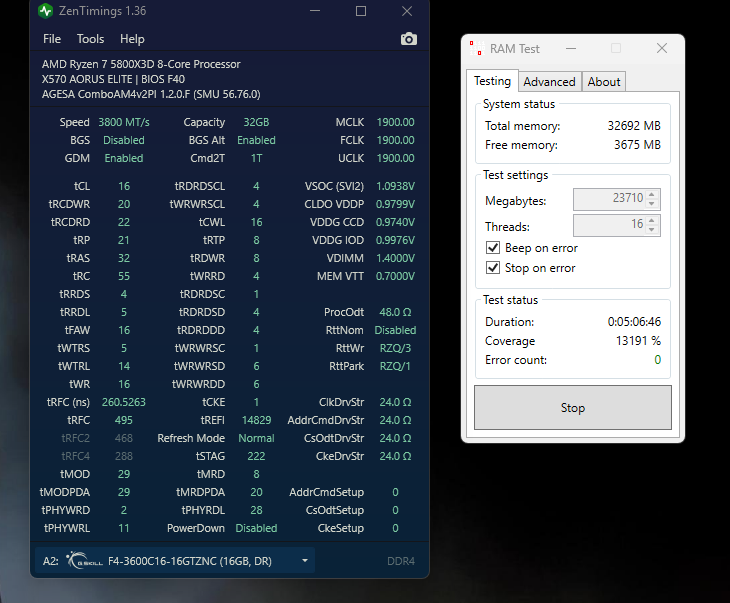
Task: Click the tRCDWR value 20
Action: tap(124, 204)
